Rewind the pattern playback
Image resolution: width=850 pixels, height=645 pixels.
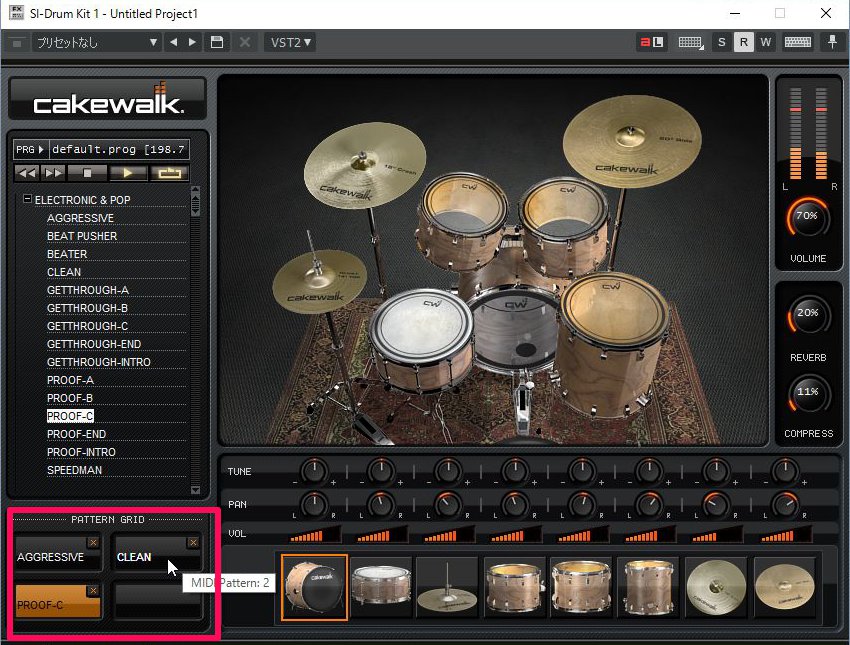point(27,173)
